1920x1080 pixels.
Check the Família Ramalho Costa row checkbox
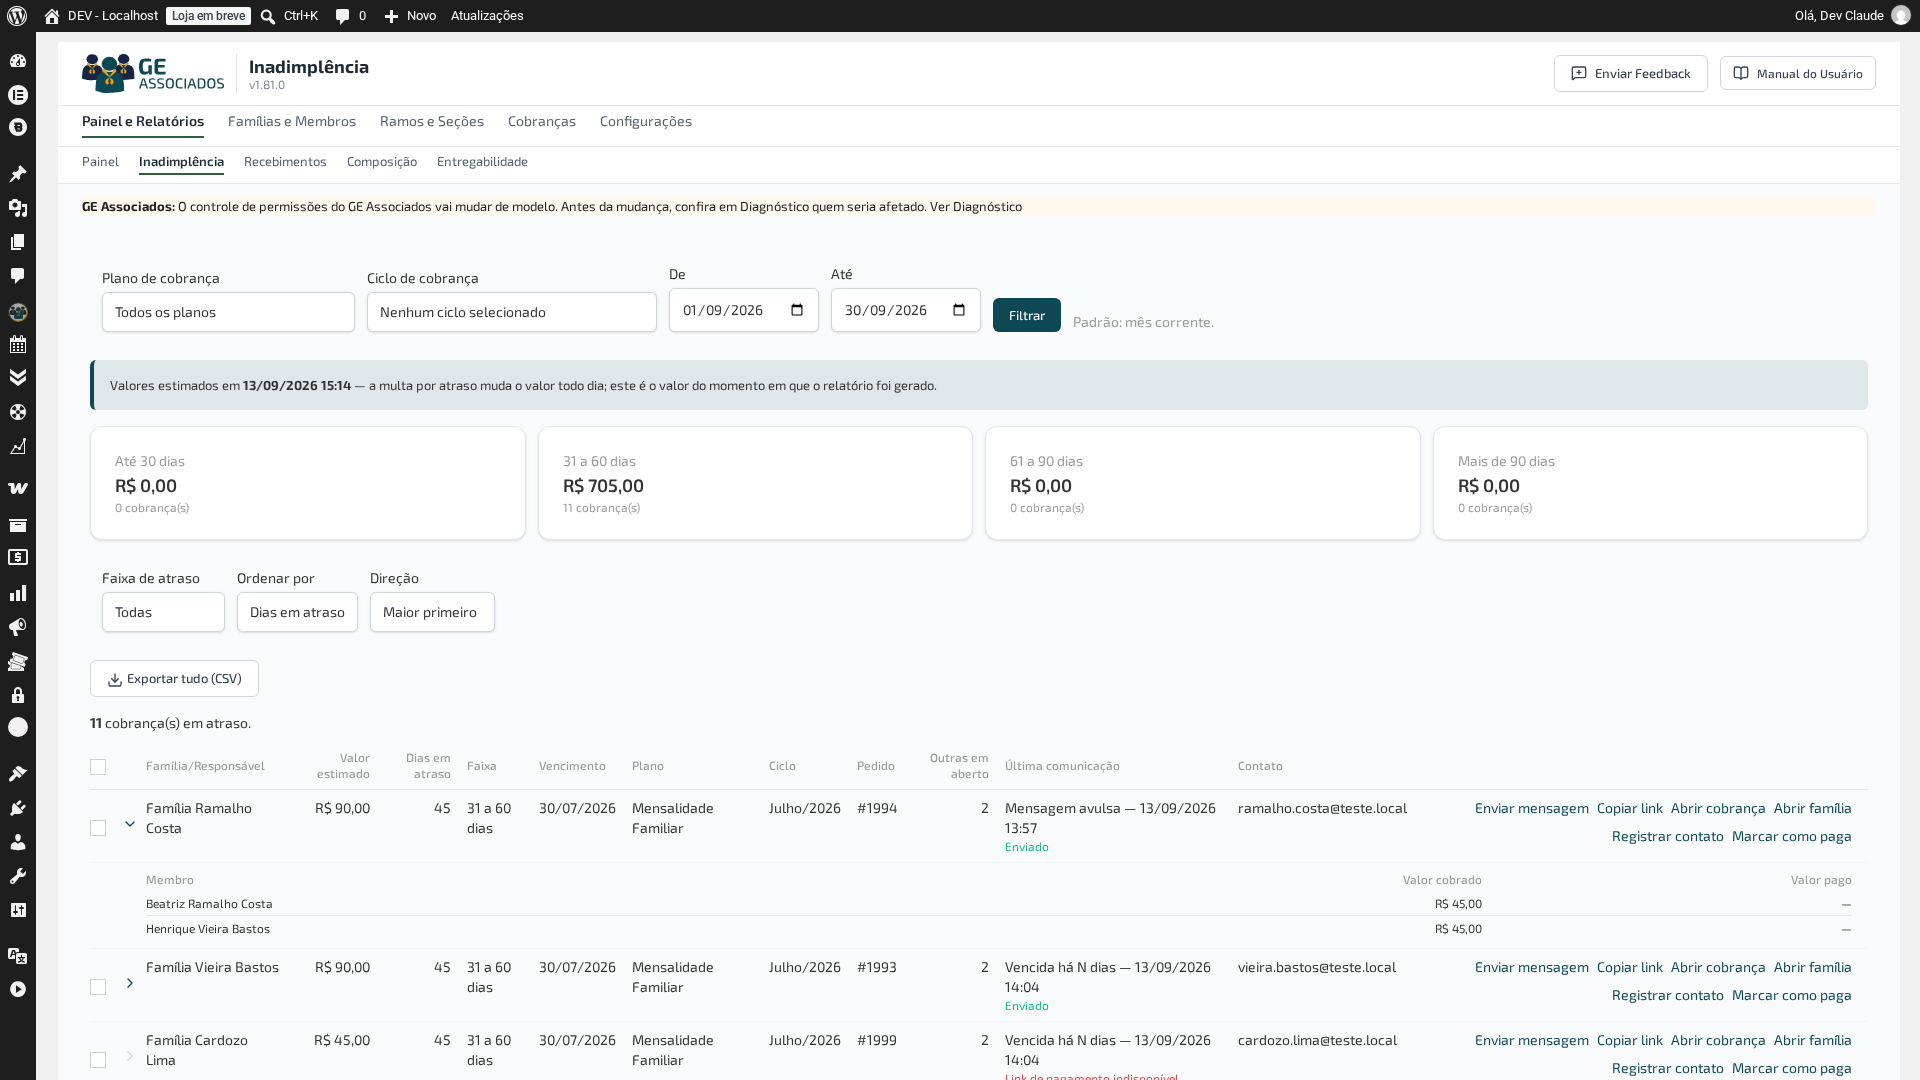[98, 828]
